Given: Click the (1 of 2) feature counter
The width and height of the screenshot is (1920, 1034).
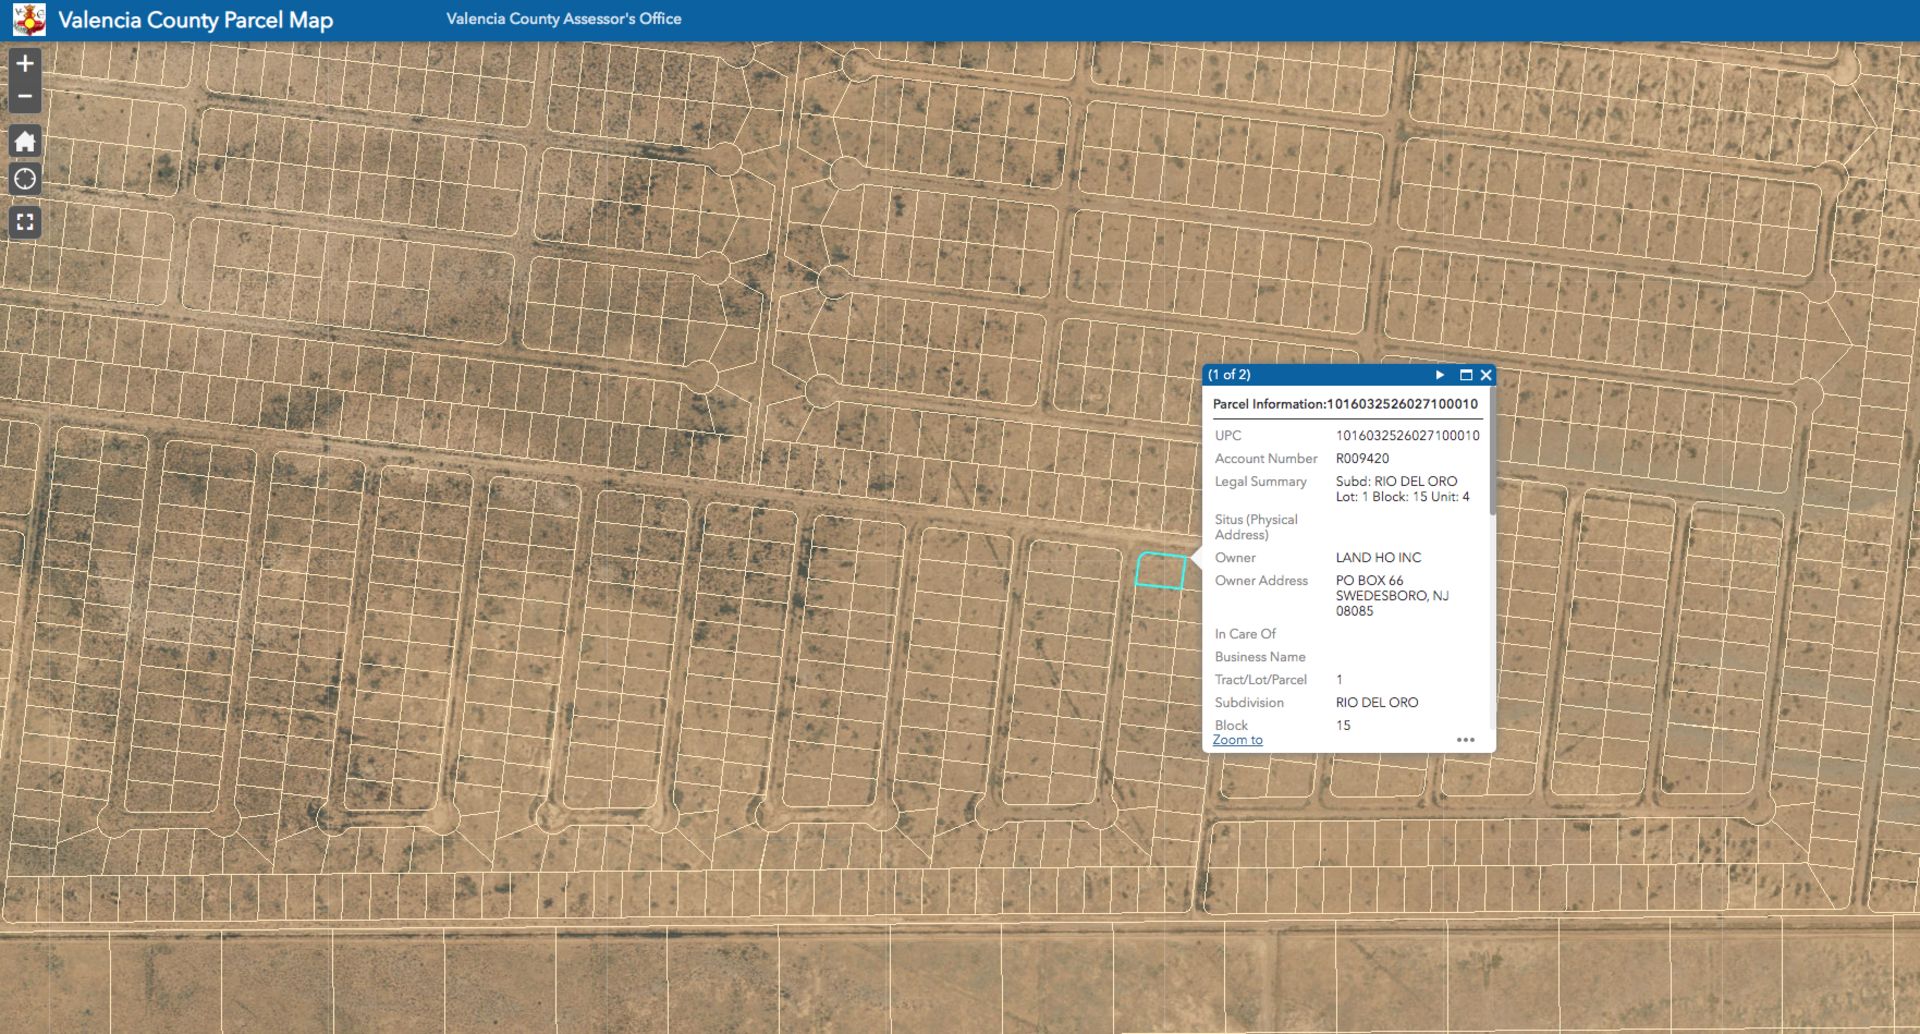Looking at the screenshot, I should (x=1229, y=375).
